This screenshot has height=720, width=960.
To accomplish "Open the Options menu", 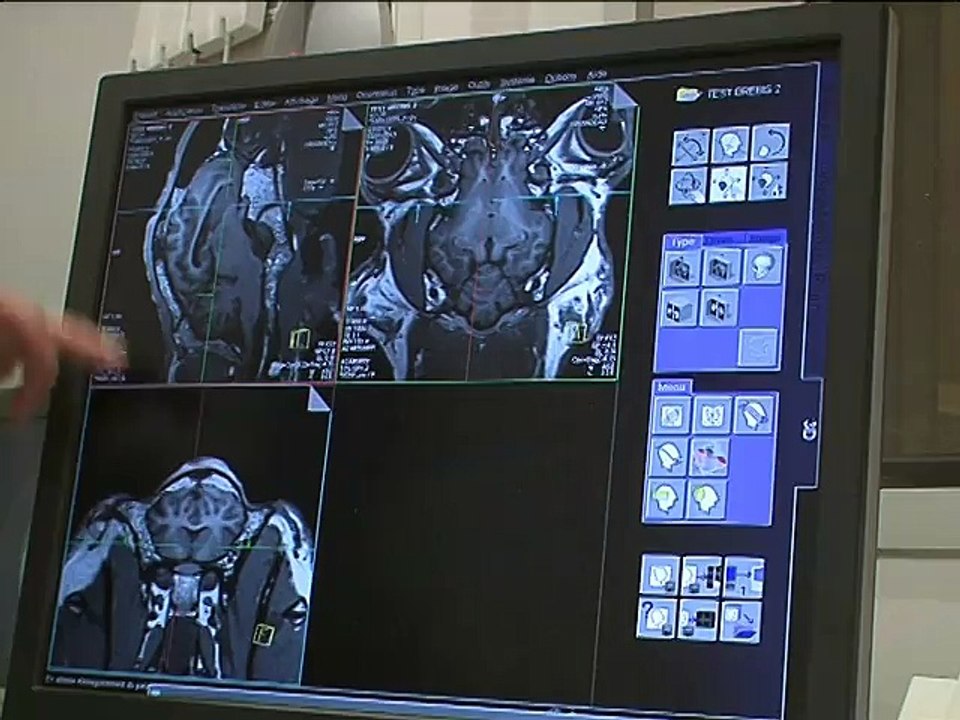I will (x=561, y=78).
